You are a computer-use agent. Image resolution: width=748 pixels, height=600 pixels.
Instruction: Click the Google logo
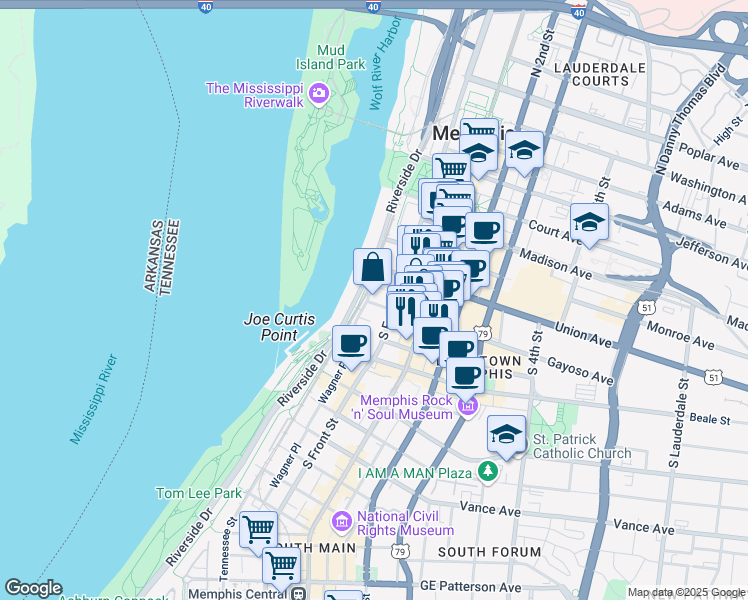(33, 588)
